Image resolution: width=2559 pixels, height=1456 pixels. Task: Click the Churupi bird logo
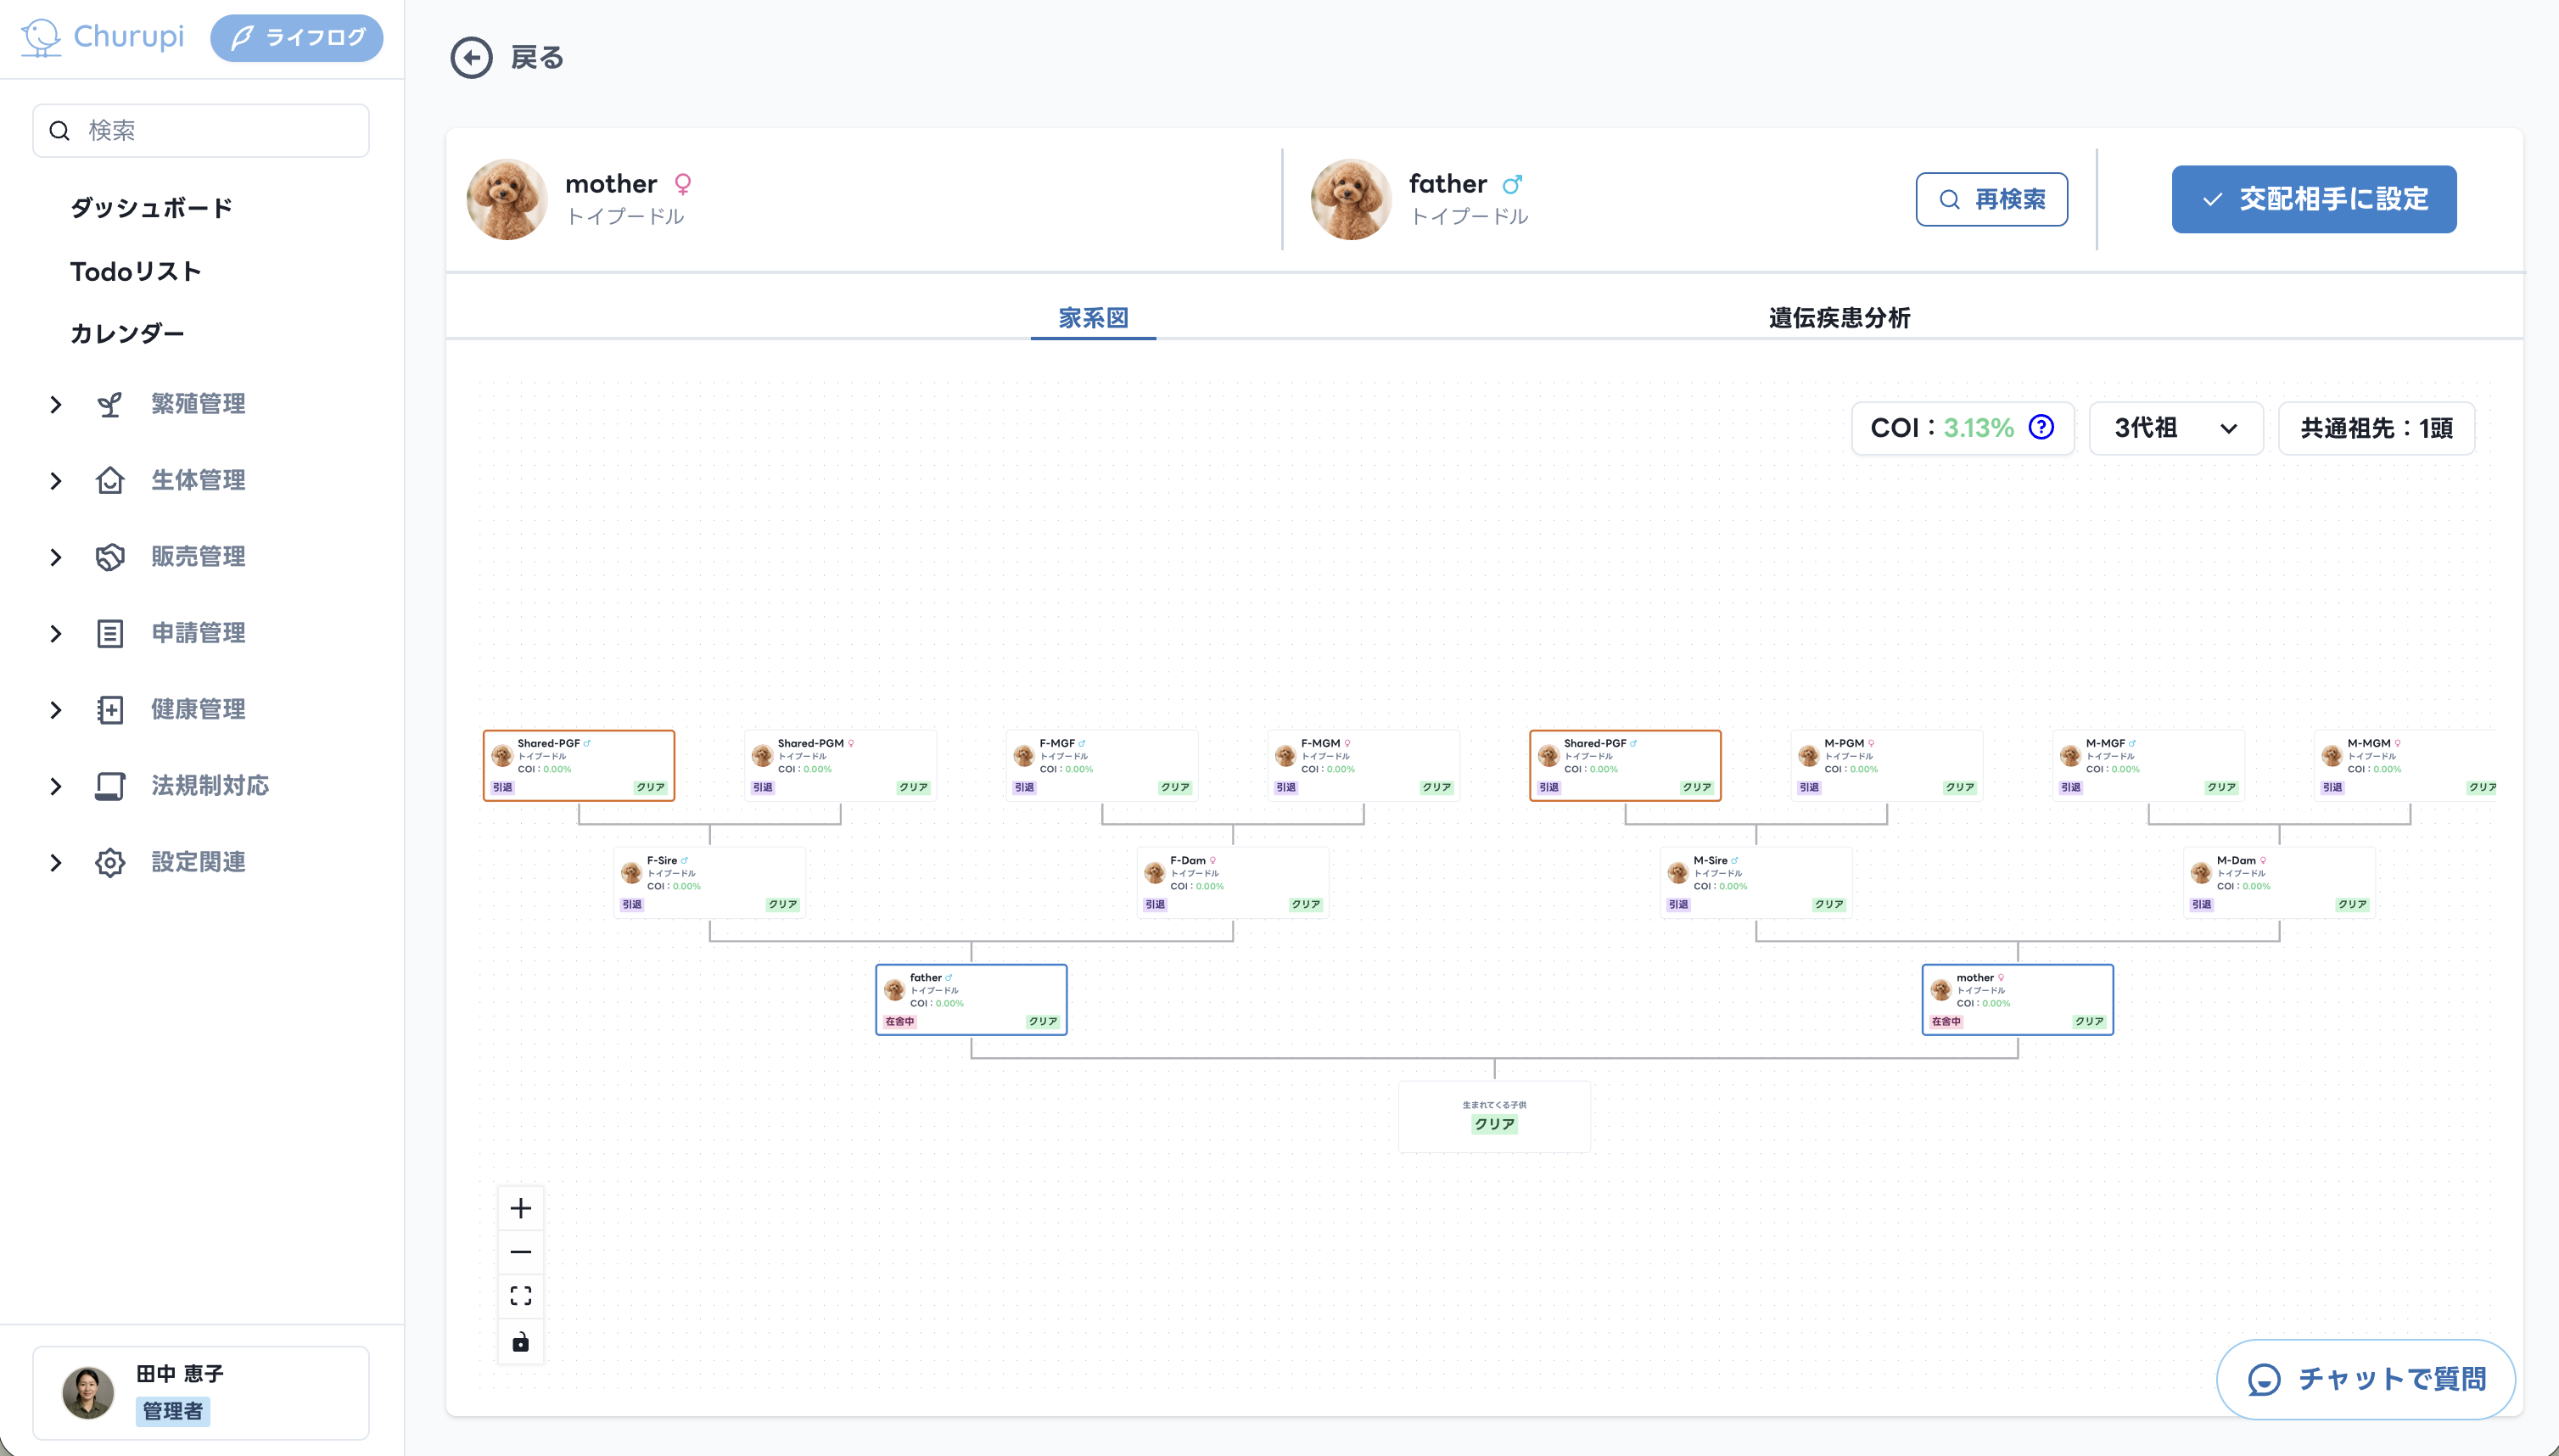41,37
